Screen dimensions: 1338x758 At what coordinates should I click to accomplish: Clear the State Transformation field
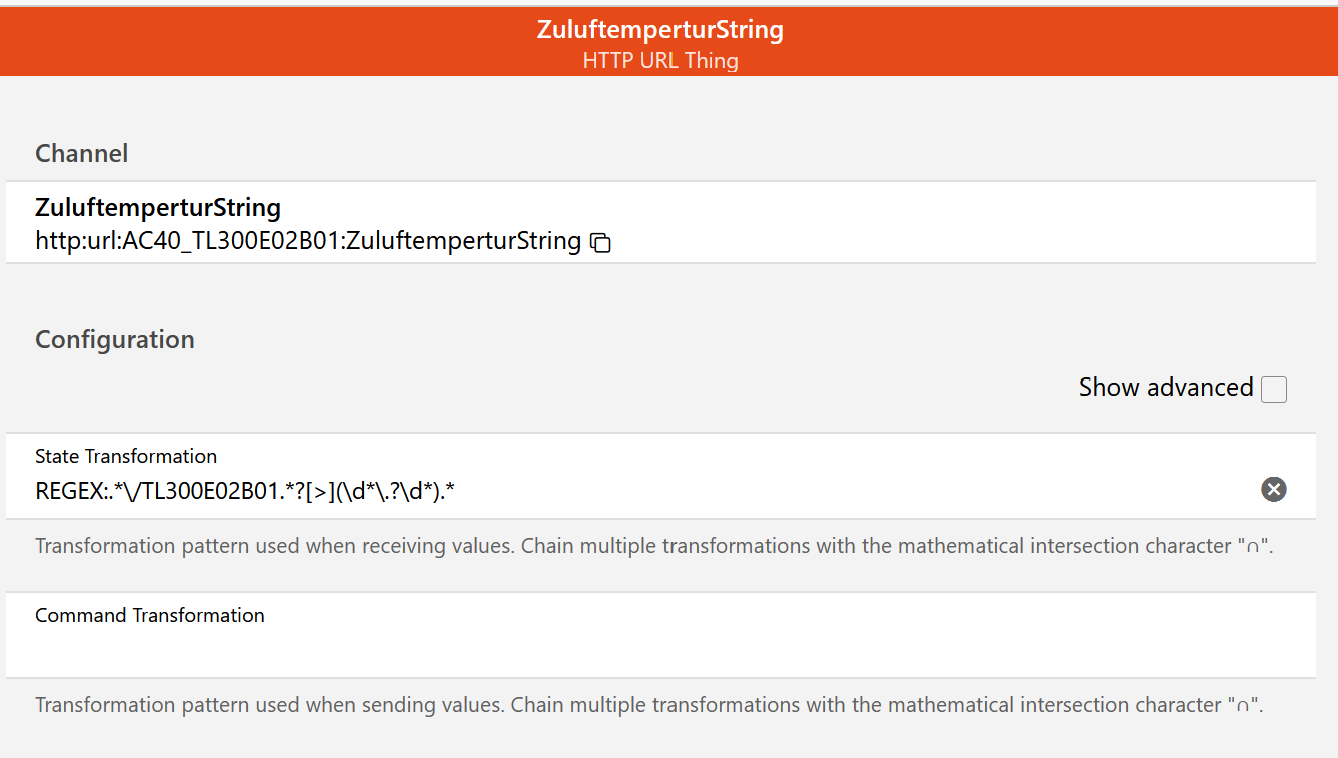(1273, 489)
